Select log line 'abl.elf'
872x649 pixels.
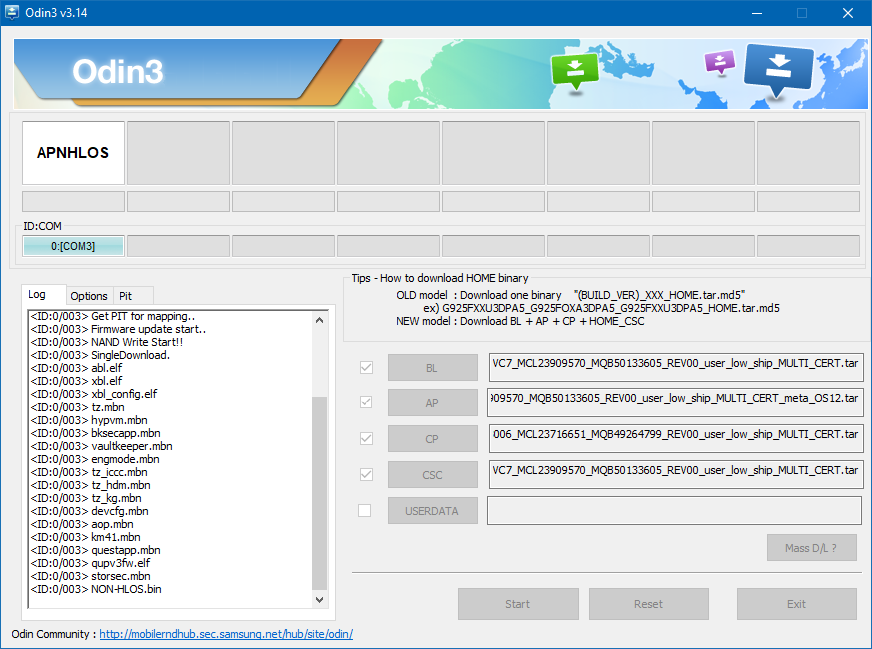tap(76, 368)
